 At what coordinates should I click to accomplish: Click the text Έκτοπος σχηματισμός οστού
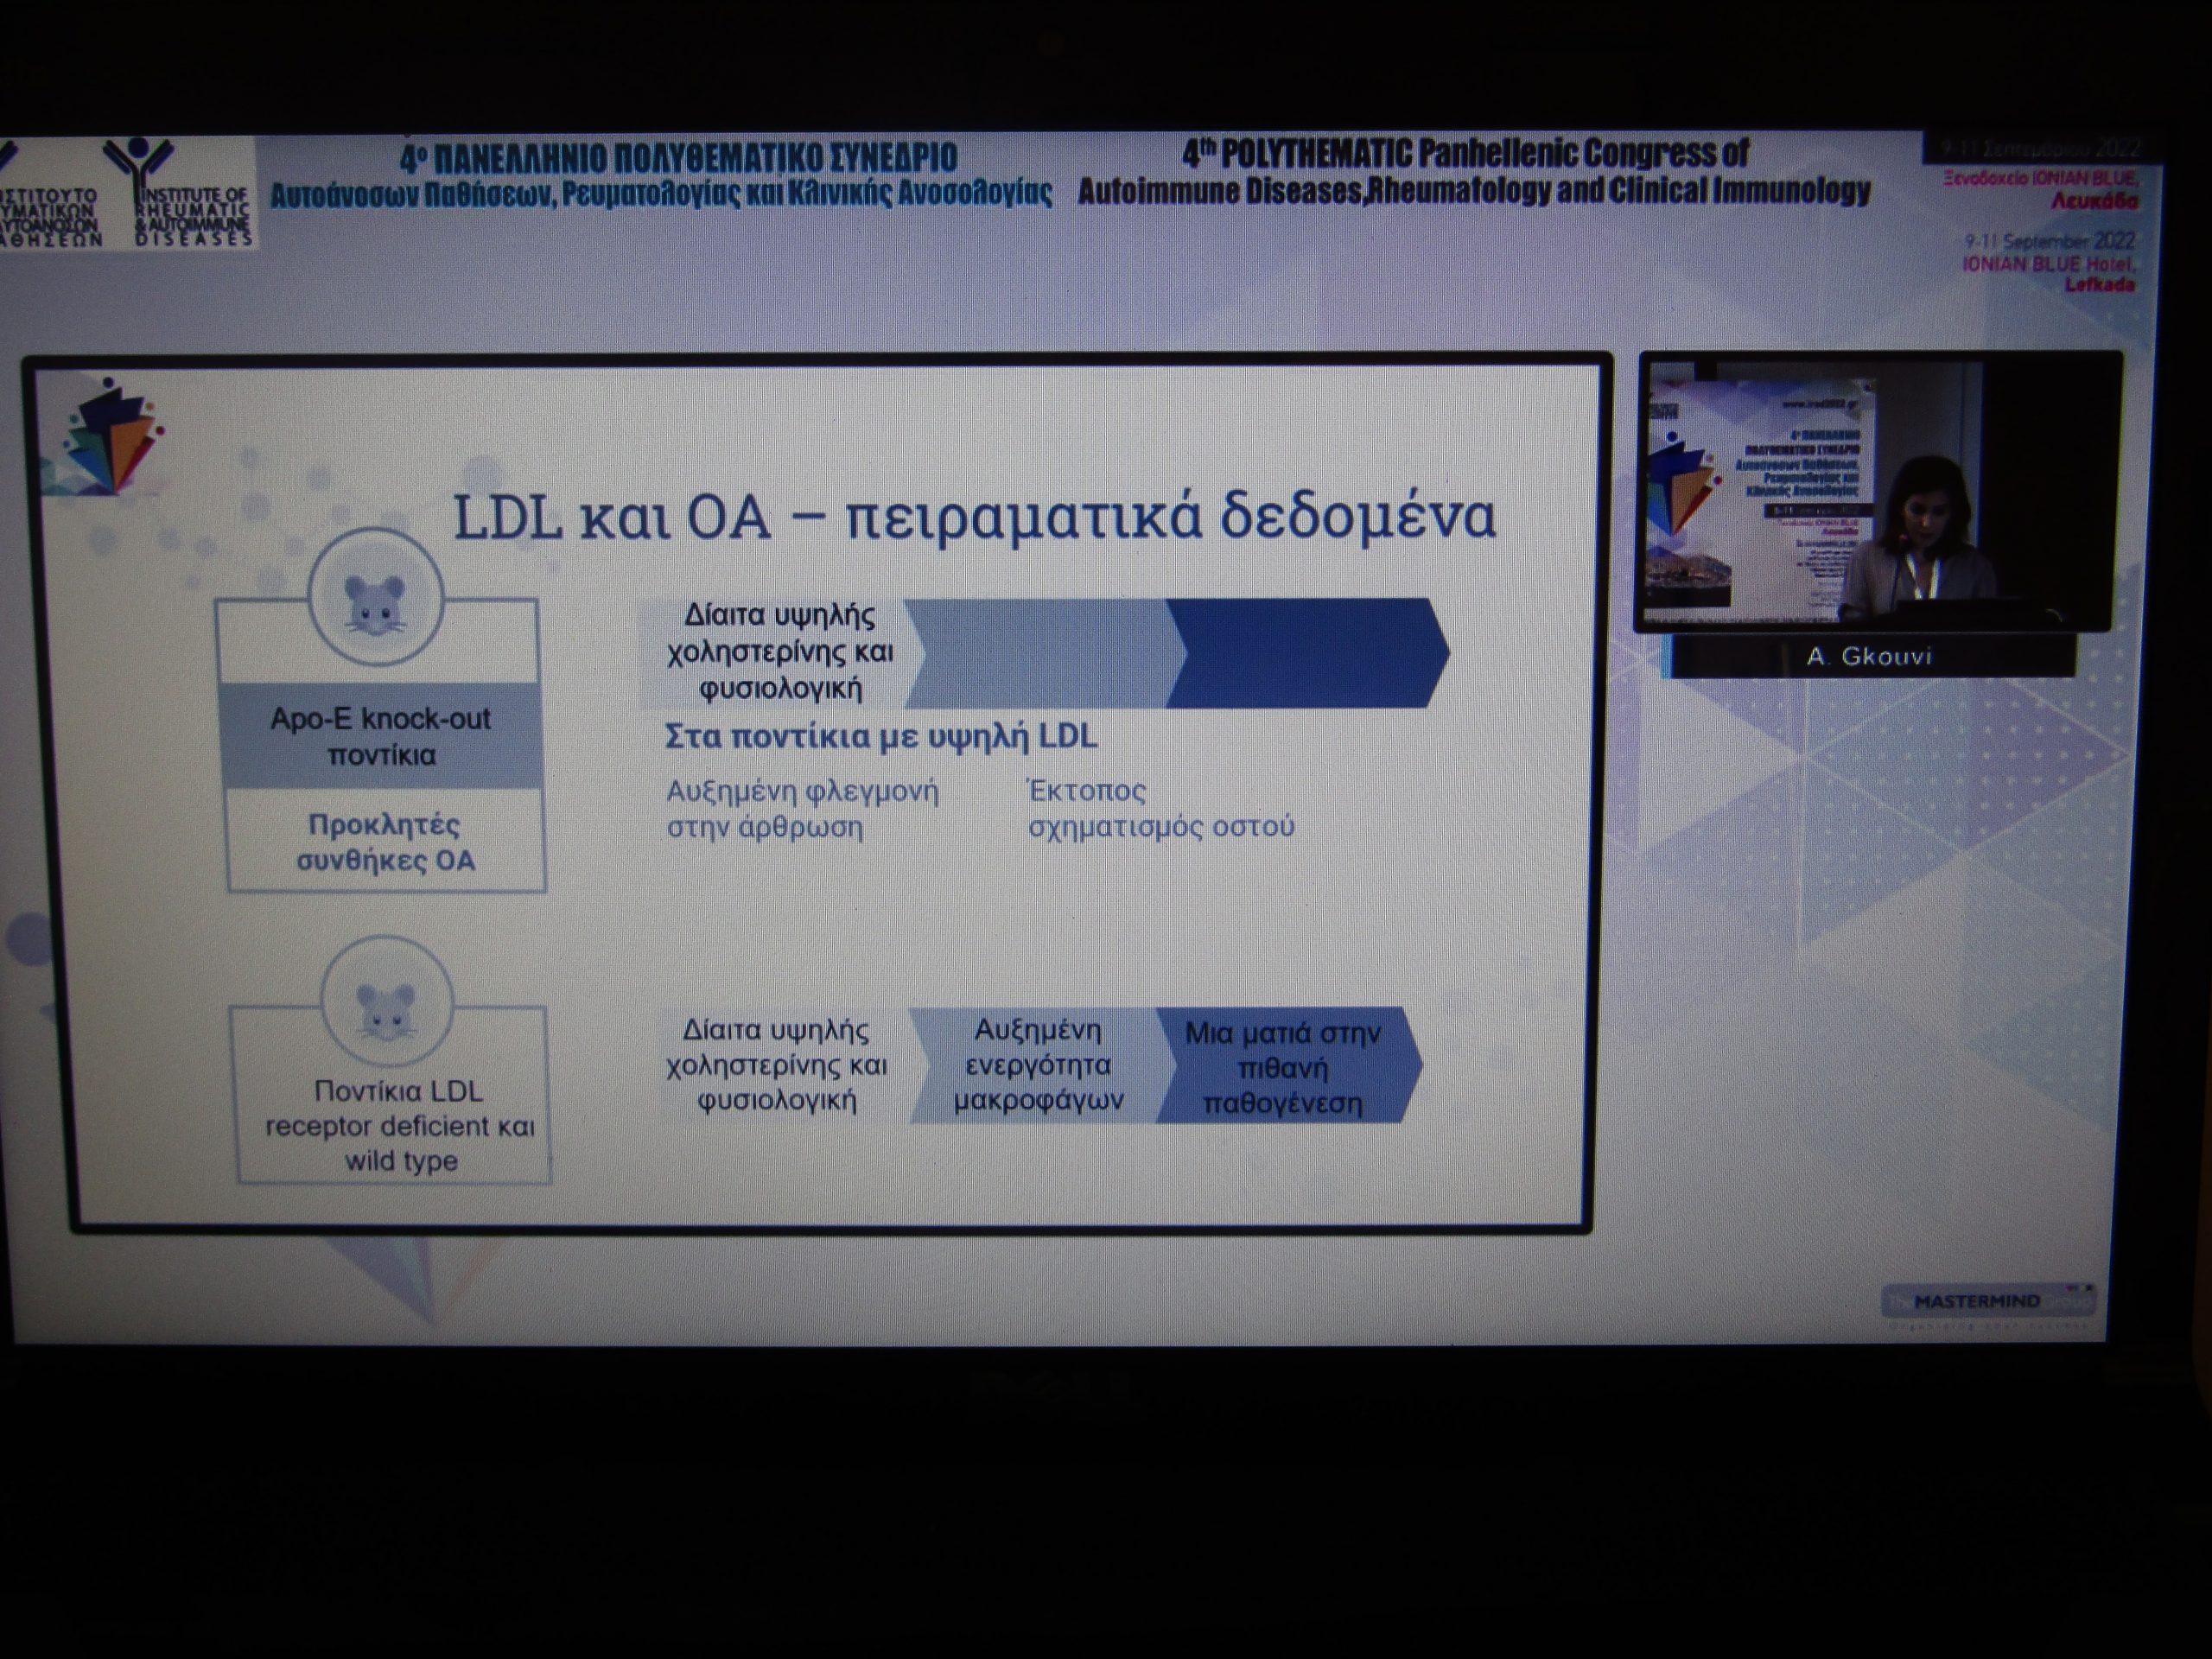1161,808
